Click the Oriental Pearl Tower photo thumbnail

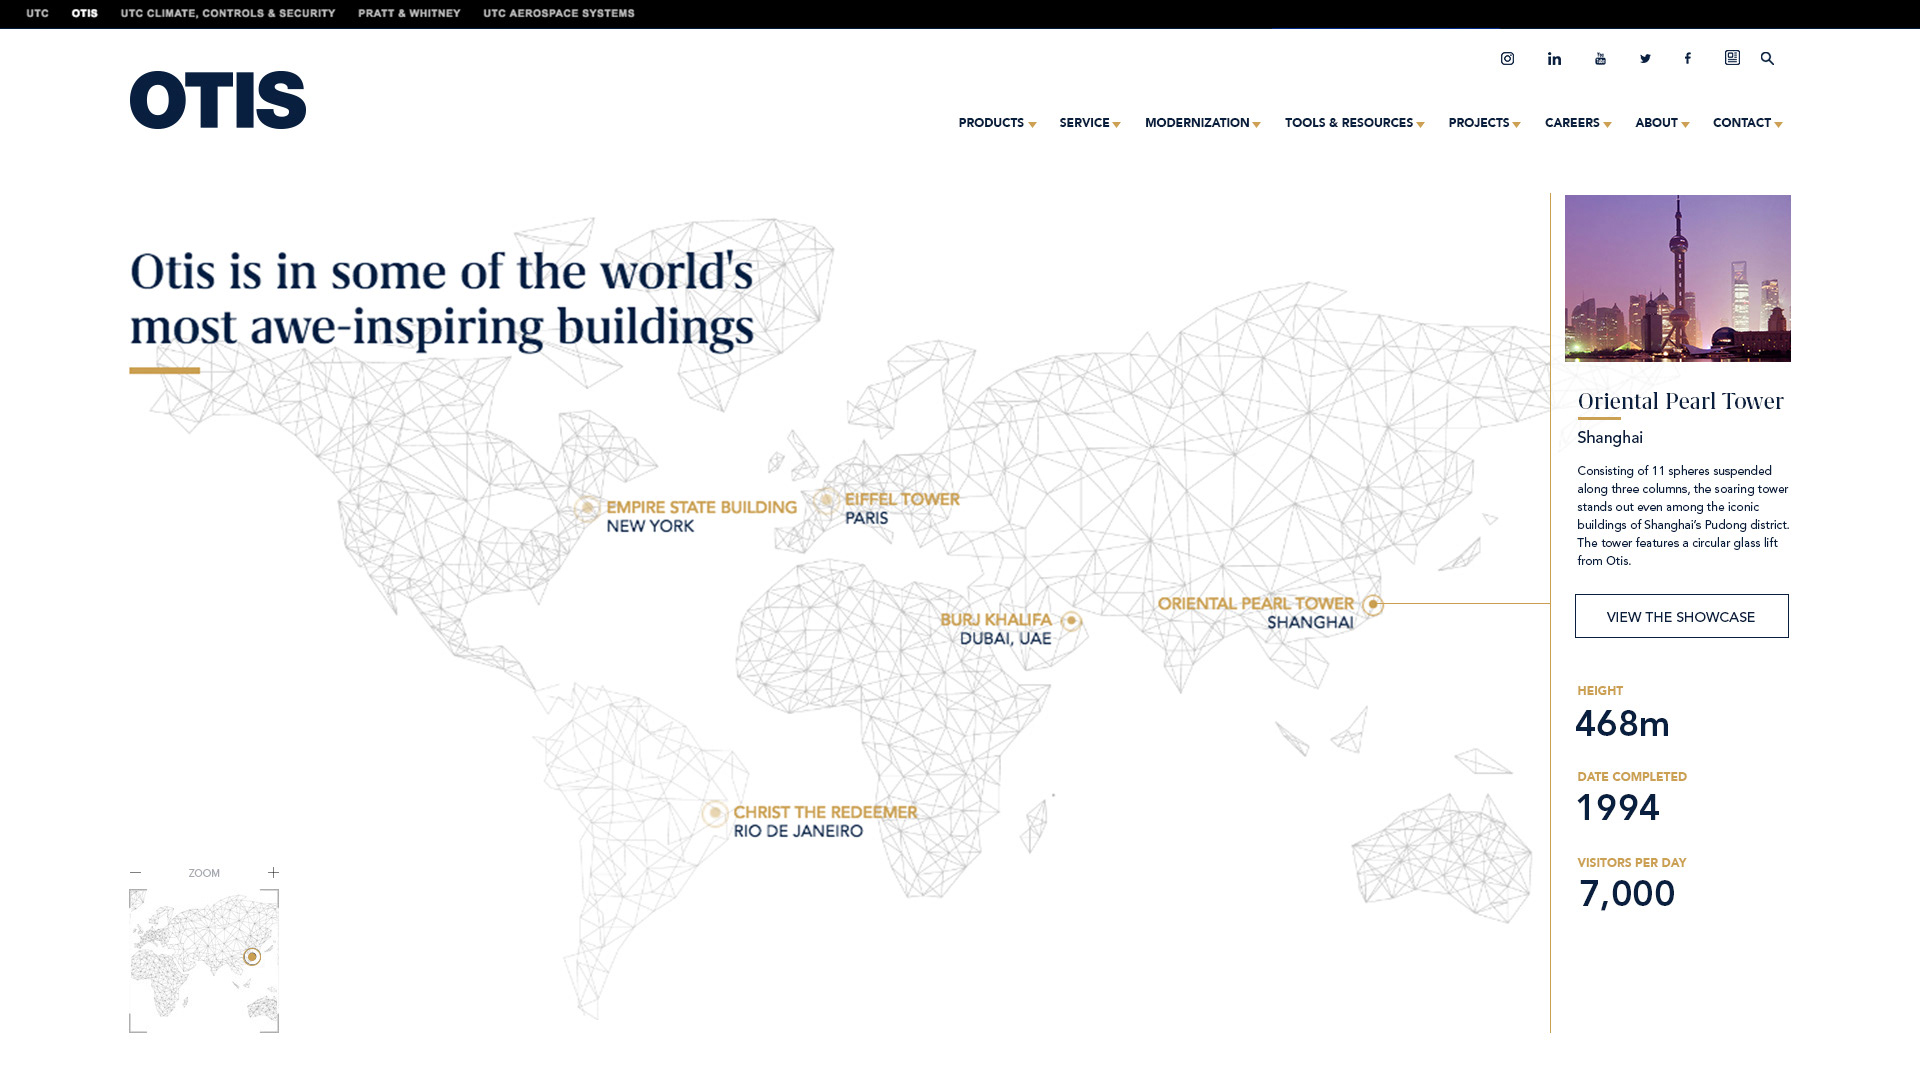tap(1677, 278)
